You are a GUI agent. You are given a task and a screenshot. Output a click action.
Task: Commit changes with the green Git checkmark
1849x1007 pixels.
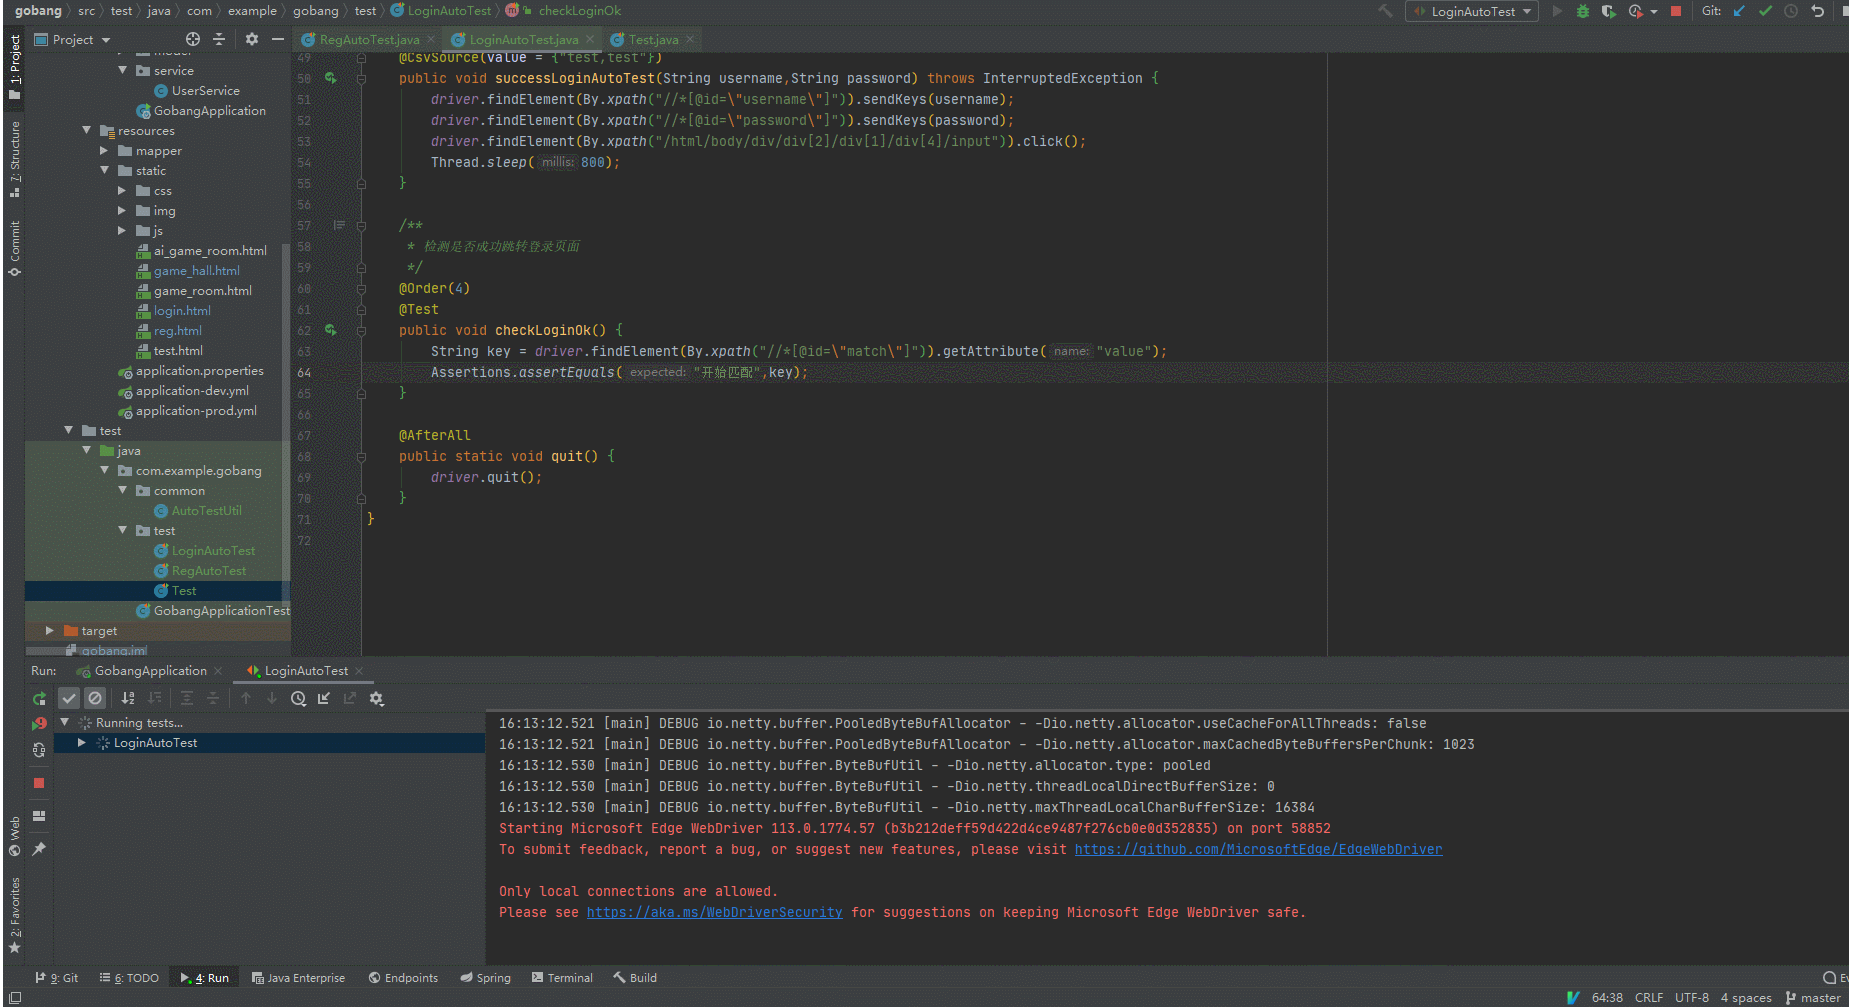coord(1765,11)
